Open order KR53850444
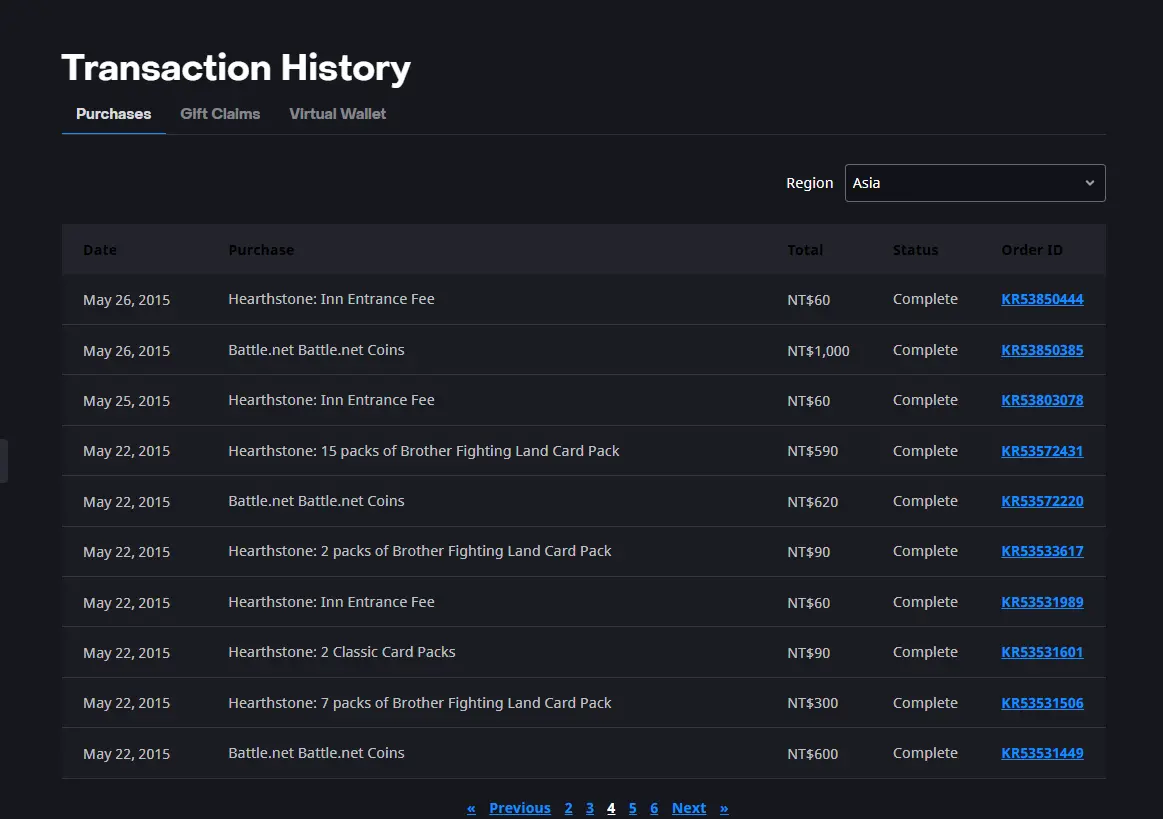This screenshot has height=819, width=1163. [1042, 299]
